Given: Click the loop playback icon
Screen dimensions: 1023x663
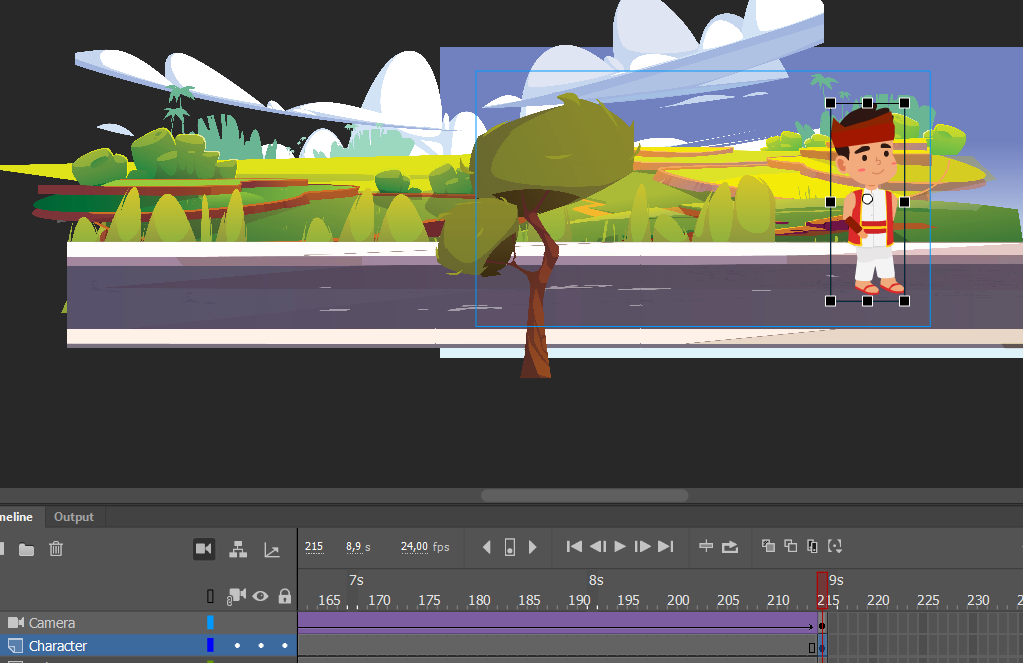Looking at the screenshot, I should pos(730,547).
